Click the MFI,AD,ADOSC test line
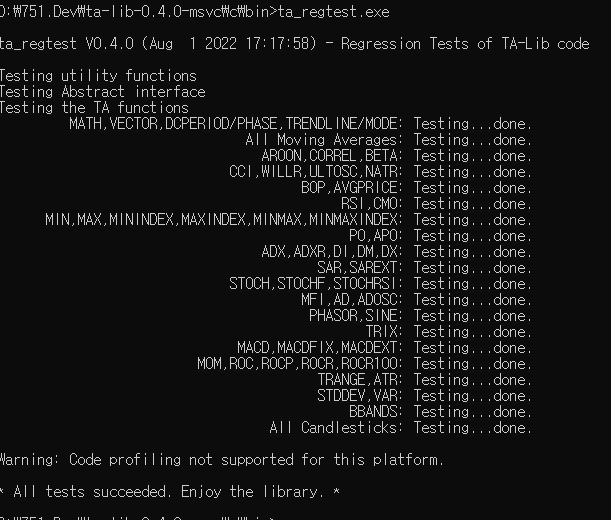The image size is (611, 520). pyautogui.click(x=416, y=300)
